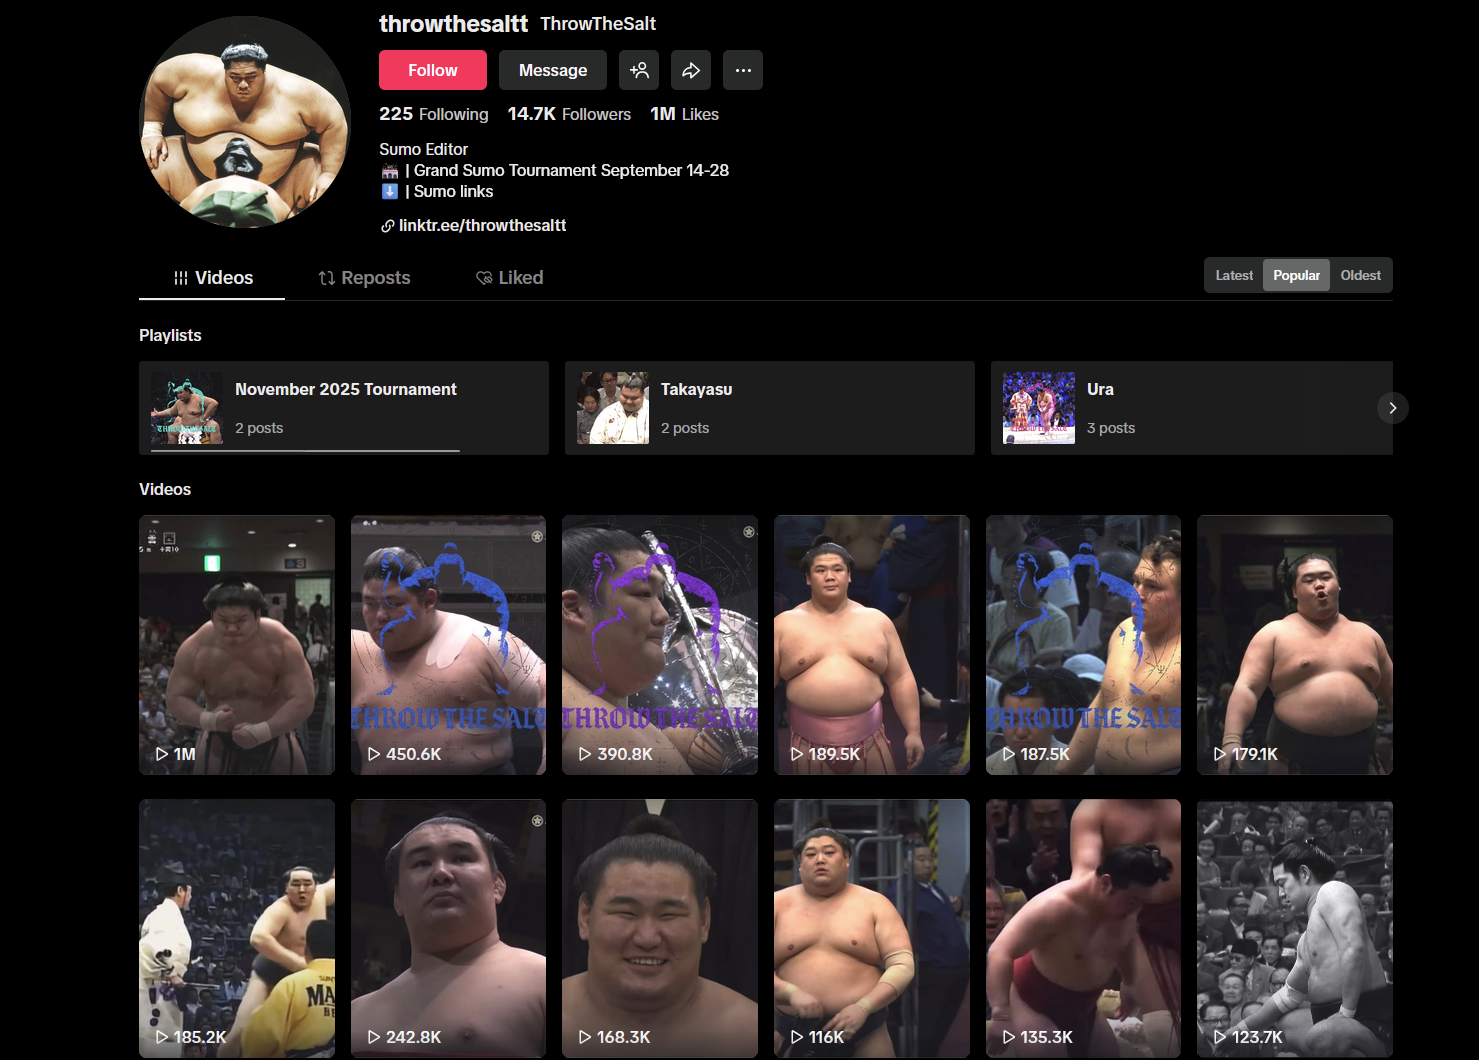
Task: Select the Popular sort option
Action: click(x=1296, y=275)
